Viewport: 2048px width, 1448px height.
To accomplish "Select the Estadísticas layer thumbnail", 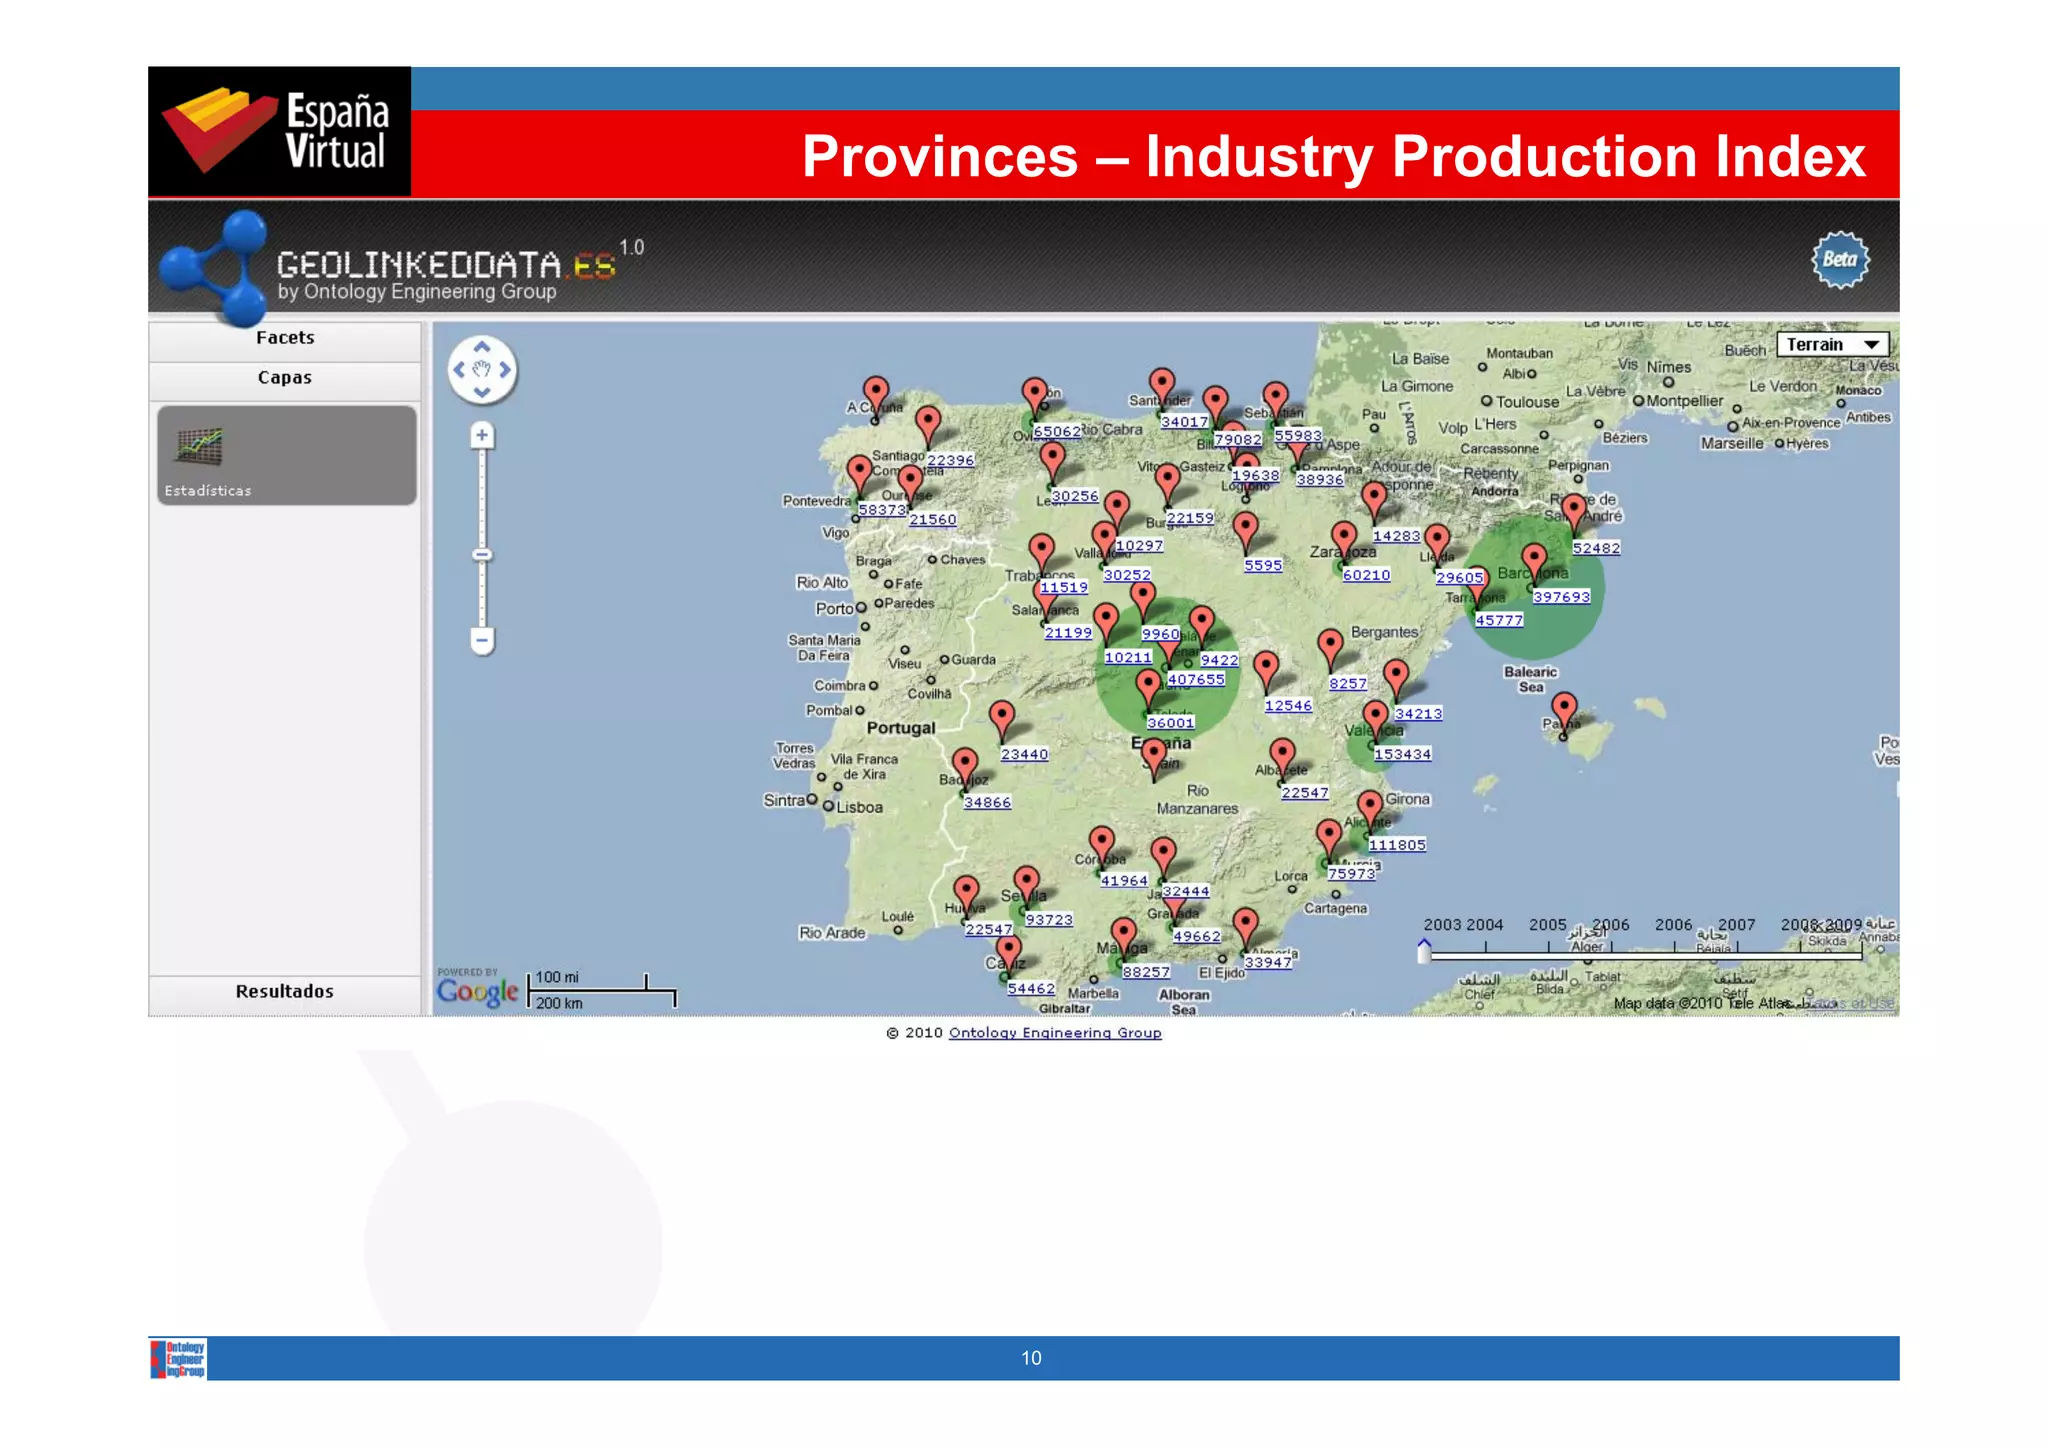I will point(286,455).
